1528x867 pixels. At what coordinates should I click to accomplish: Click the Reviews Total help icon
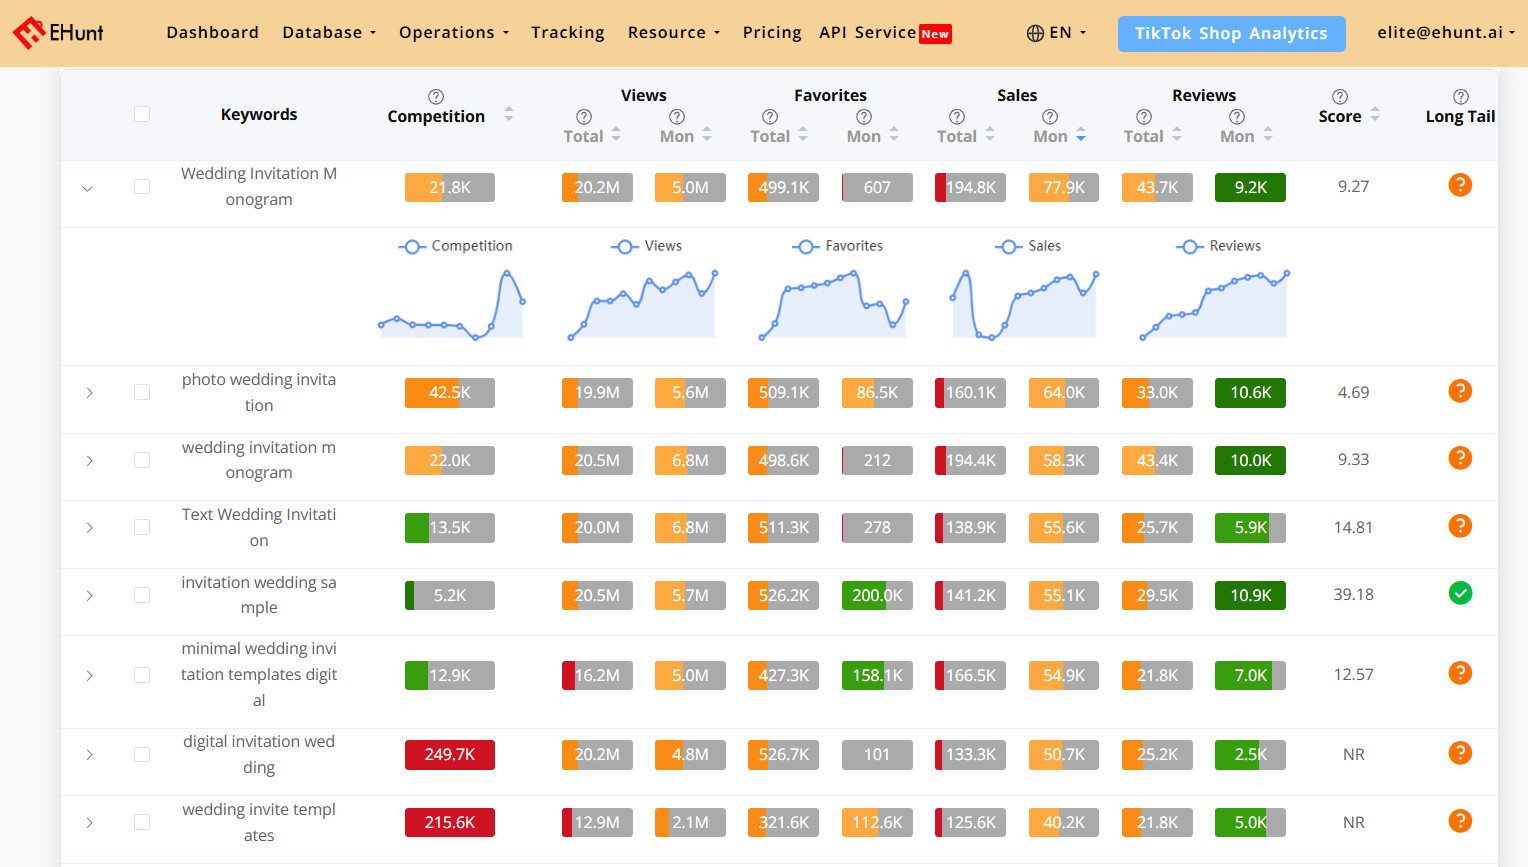1144,117
